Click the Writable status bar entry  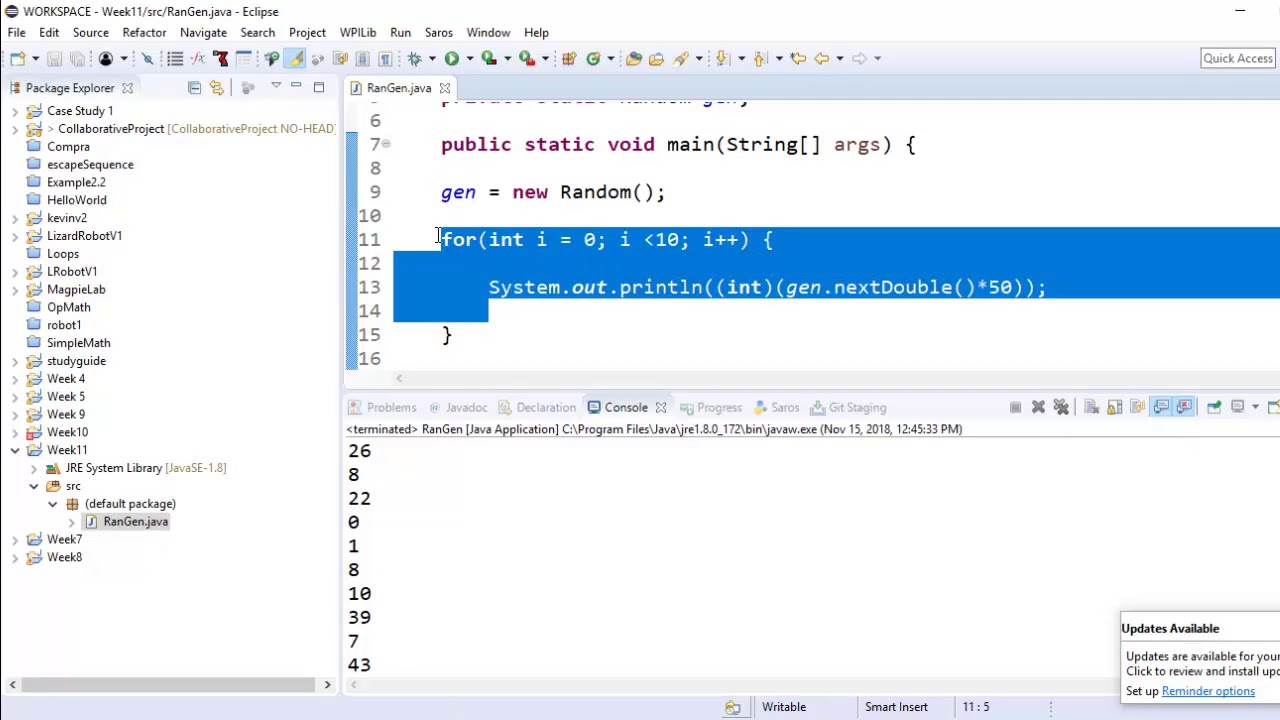(x=784, y=707)
